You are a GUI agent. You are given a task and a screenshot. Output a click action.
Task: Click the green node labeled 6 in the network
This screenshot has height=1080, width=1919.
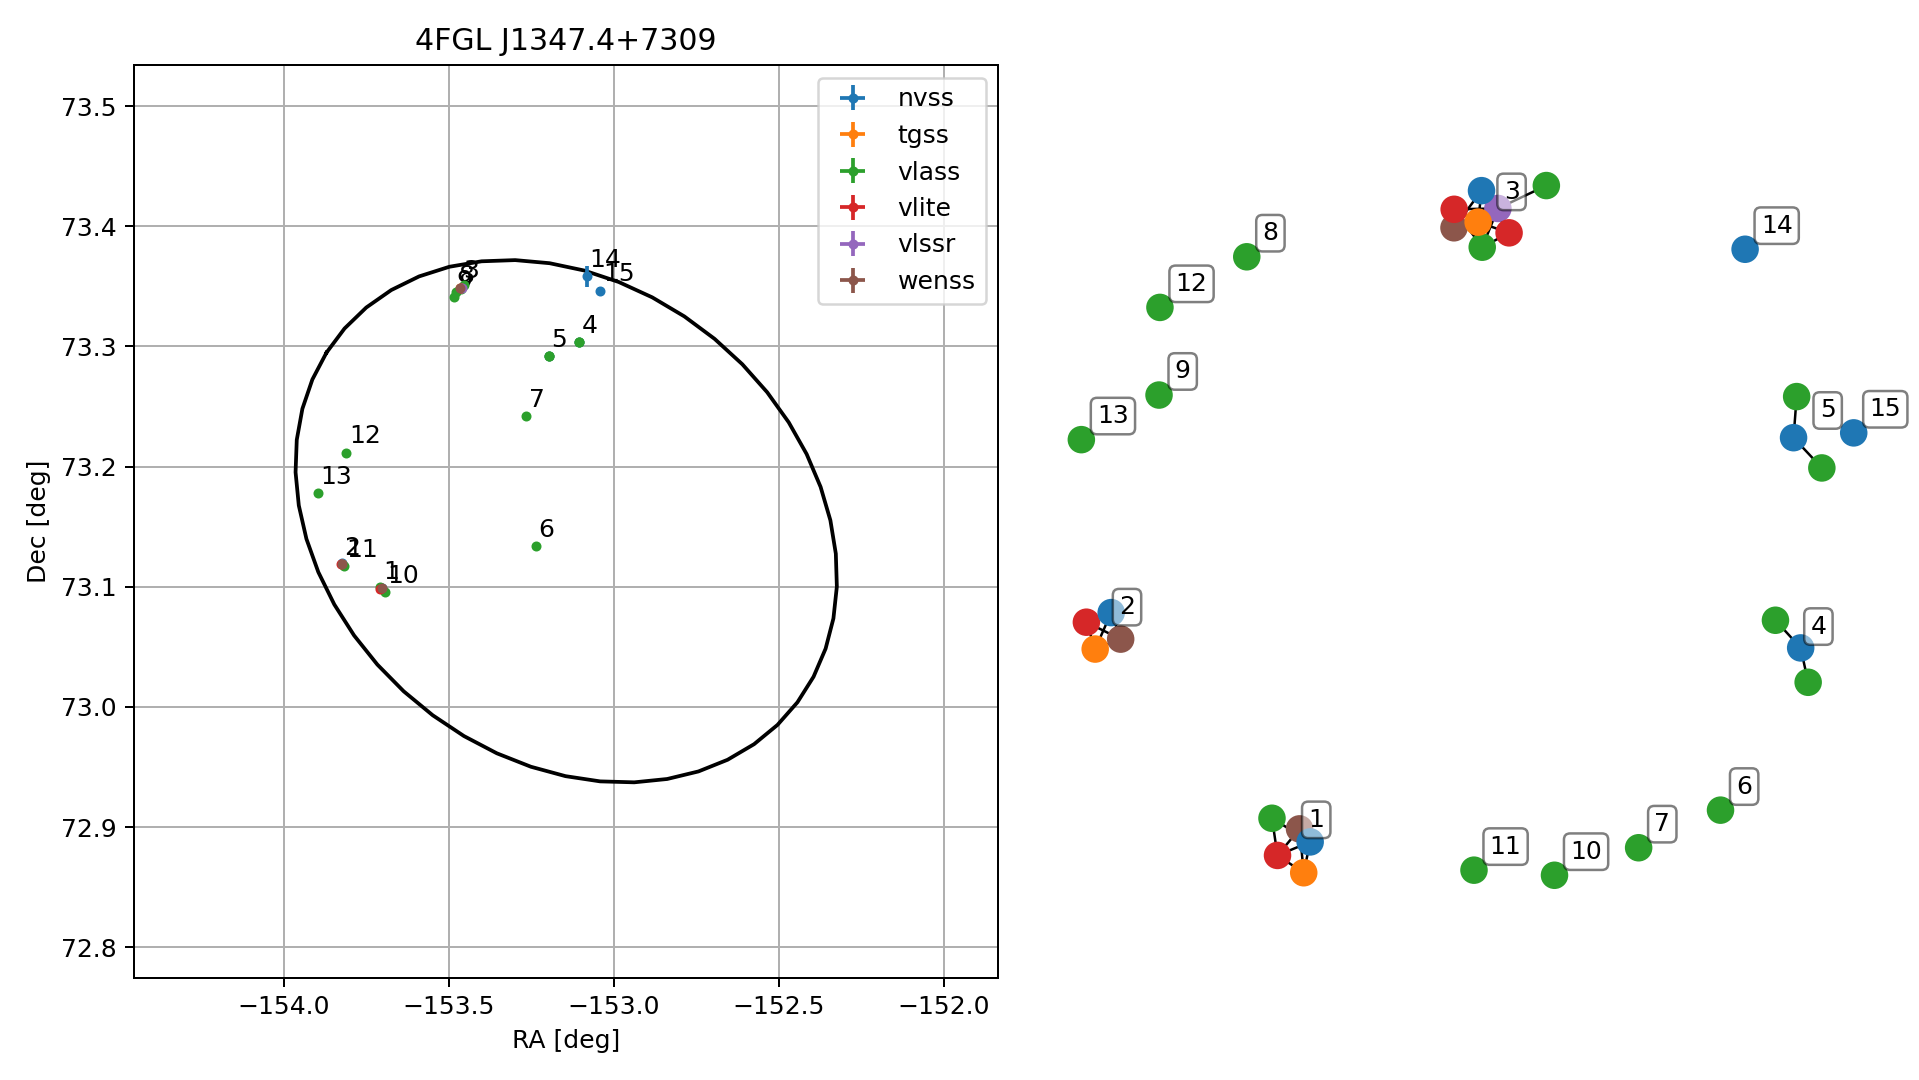[1720, 810]
